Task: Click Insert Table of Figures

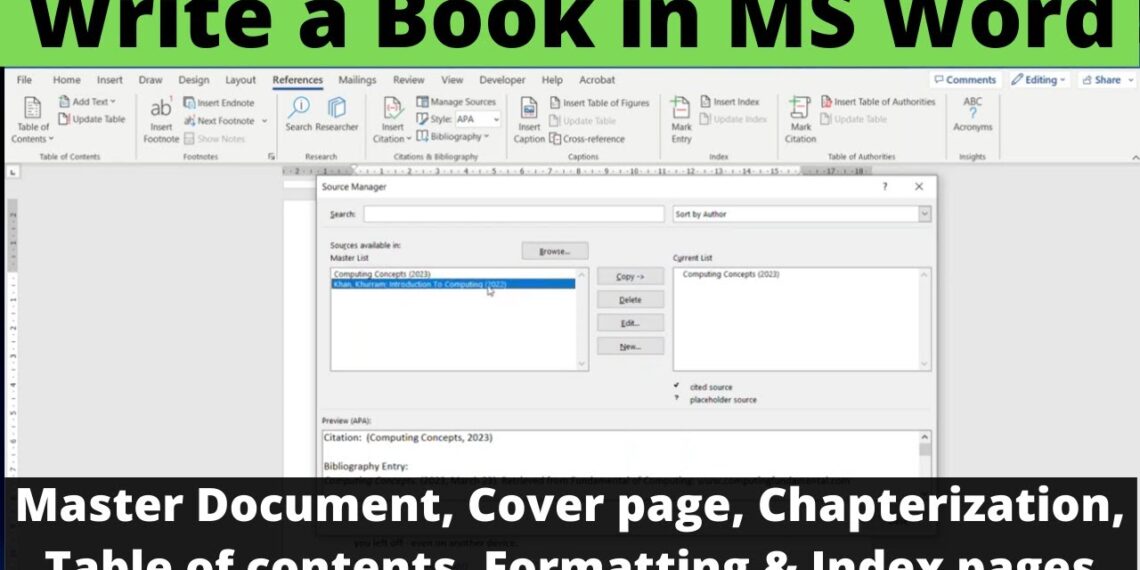Action: (x=600, y=103)
